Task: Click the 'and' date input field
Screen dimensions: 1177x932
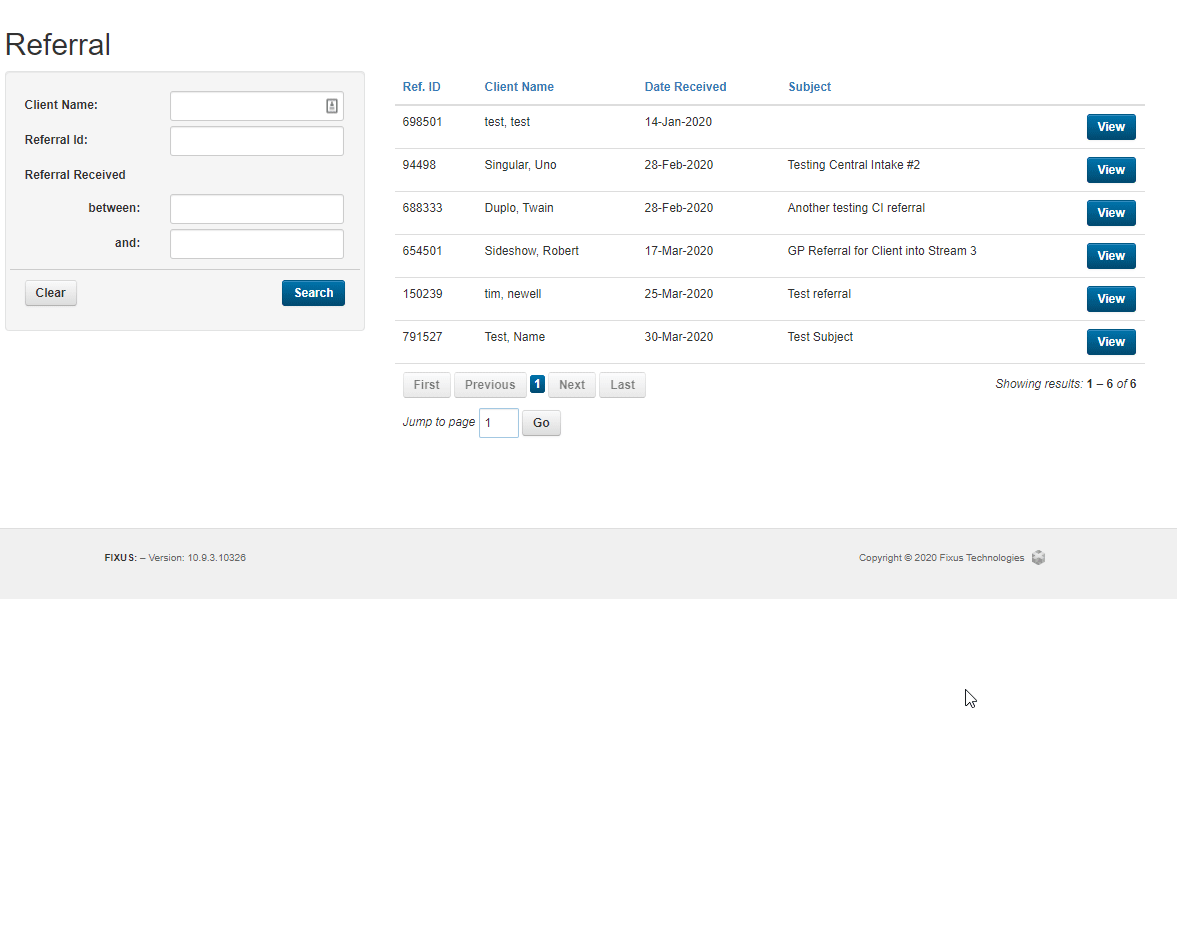Action: pos(257,244)
